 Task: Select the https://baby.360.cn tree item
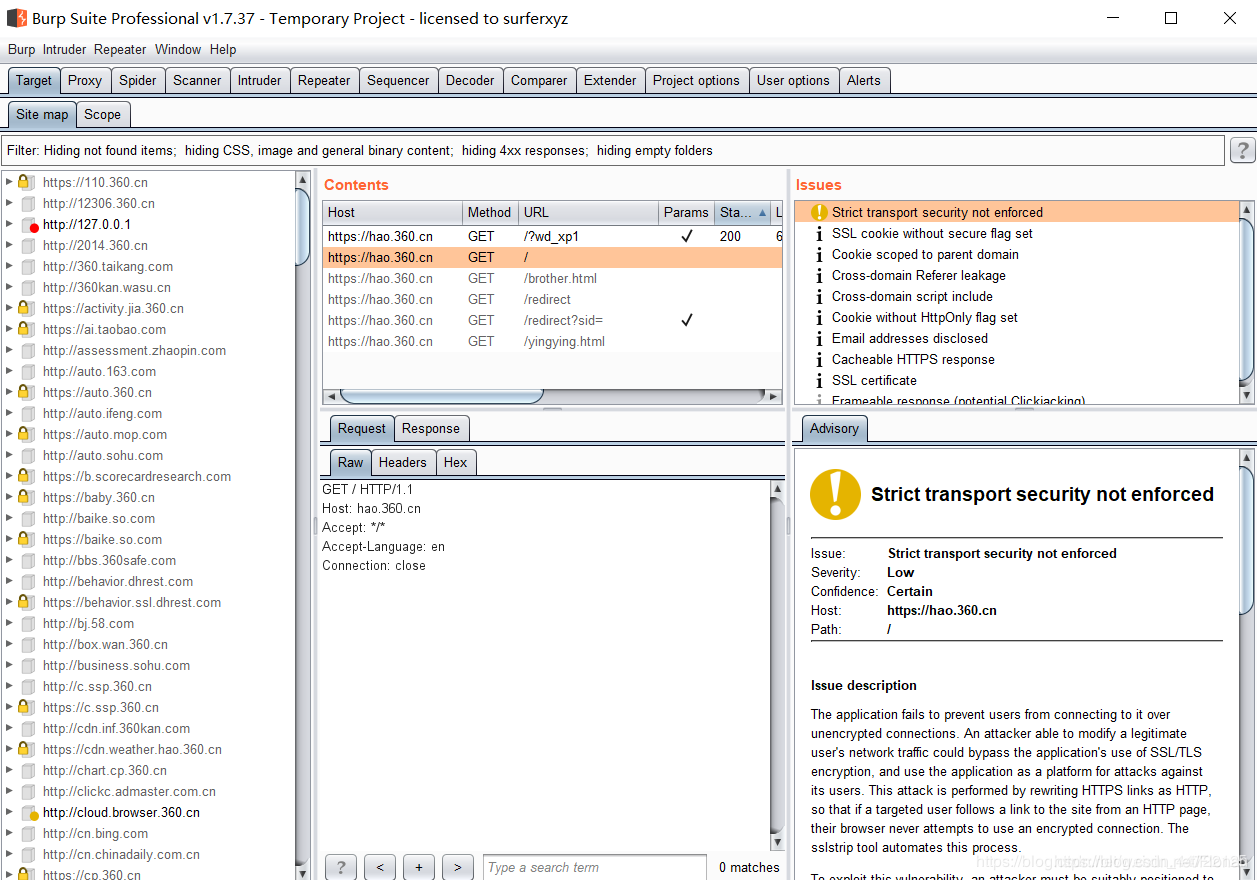click(99, 497)
